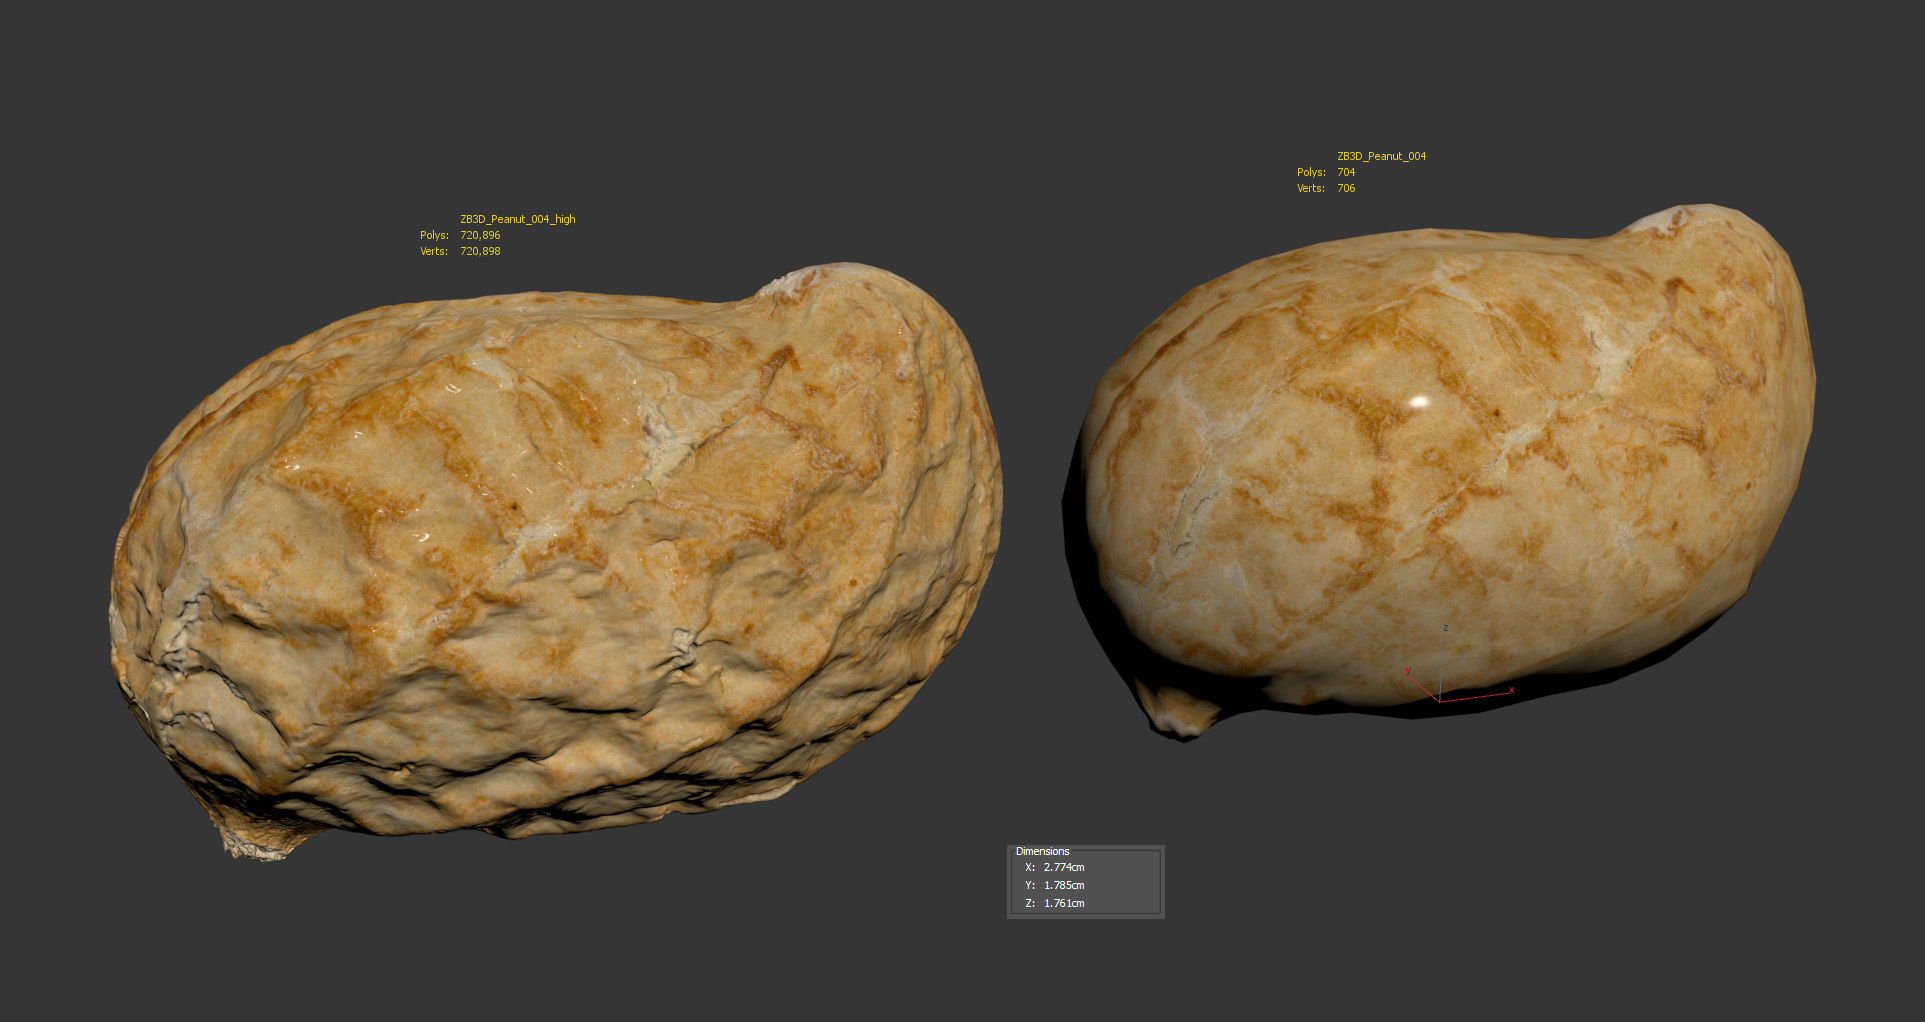1925x1022 pixels.
Task: Select the low-poly peanut model
Action: point(1450,470)
